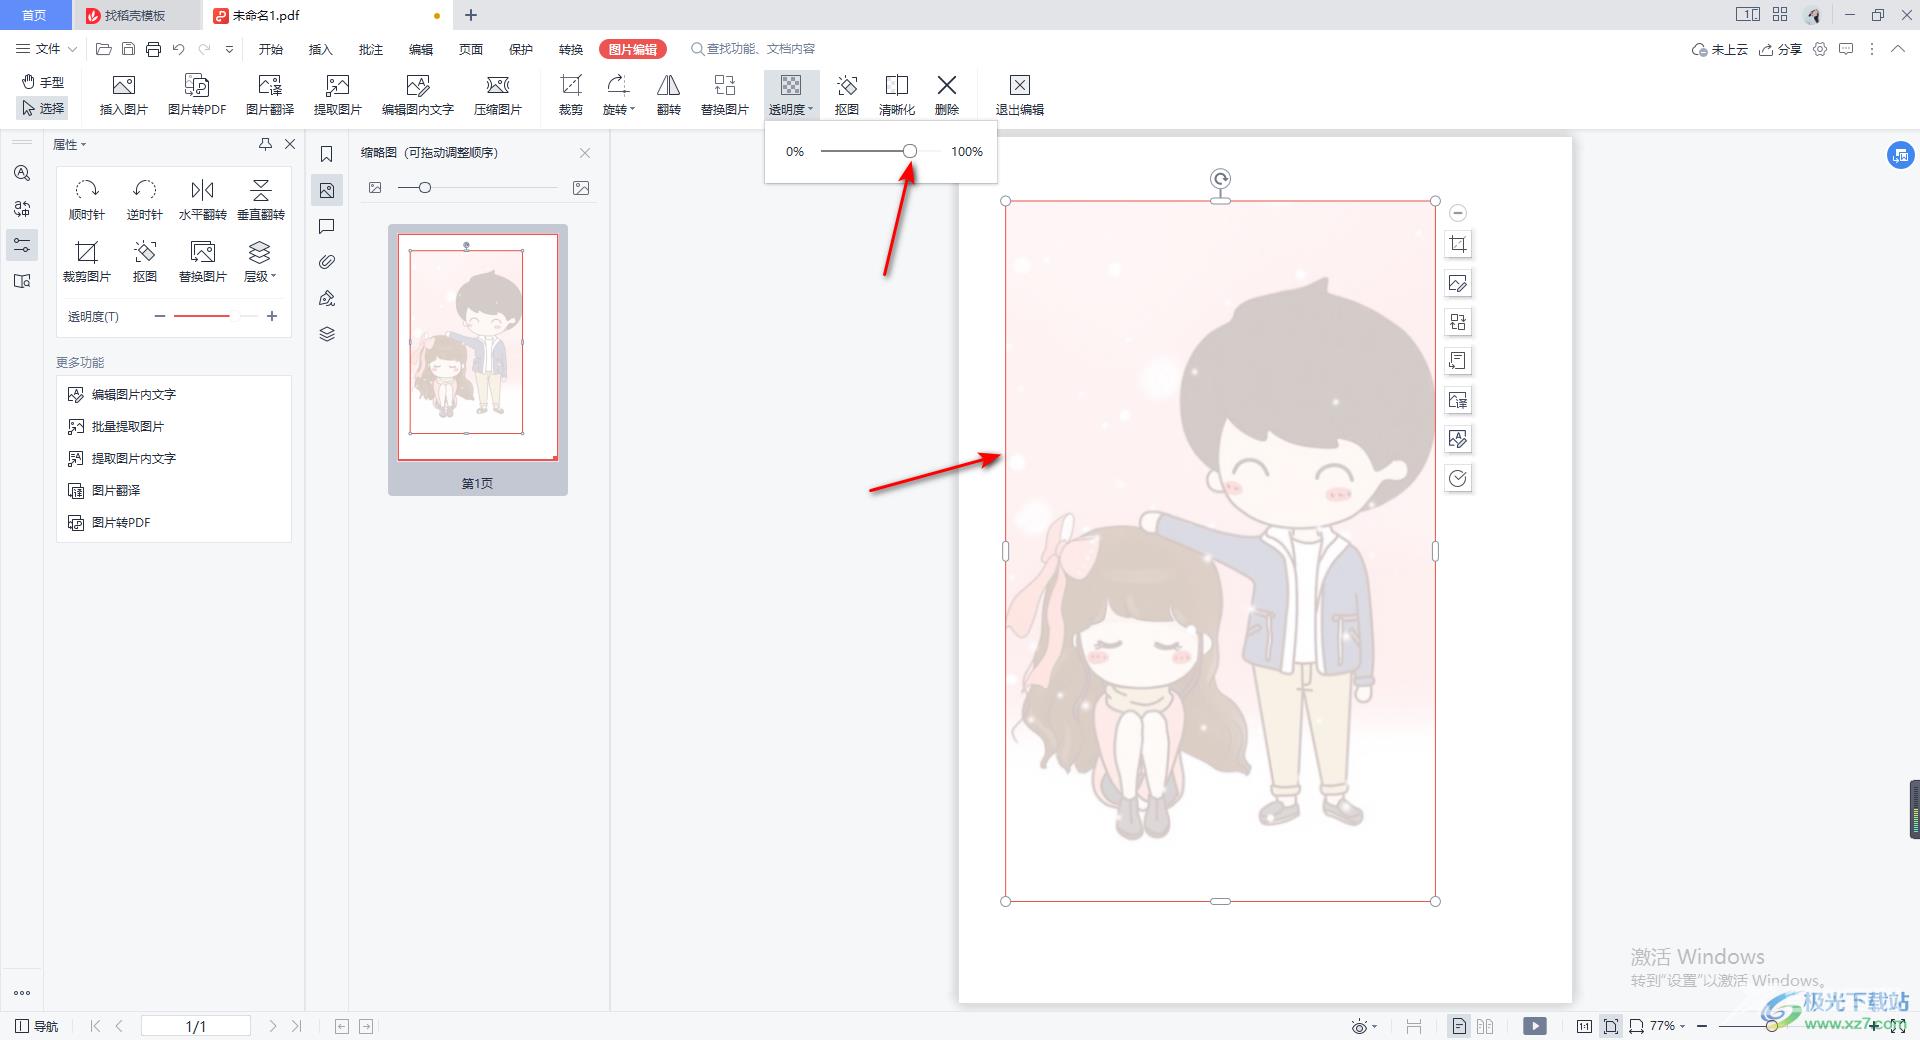
Task: Click the Insert Picture (插入图片) tool
Action: [x=124, y=95]
